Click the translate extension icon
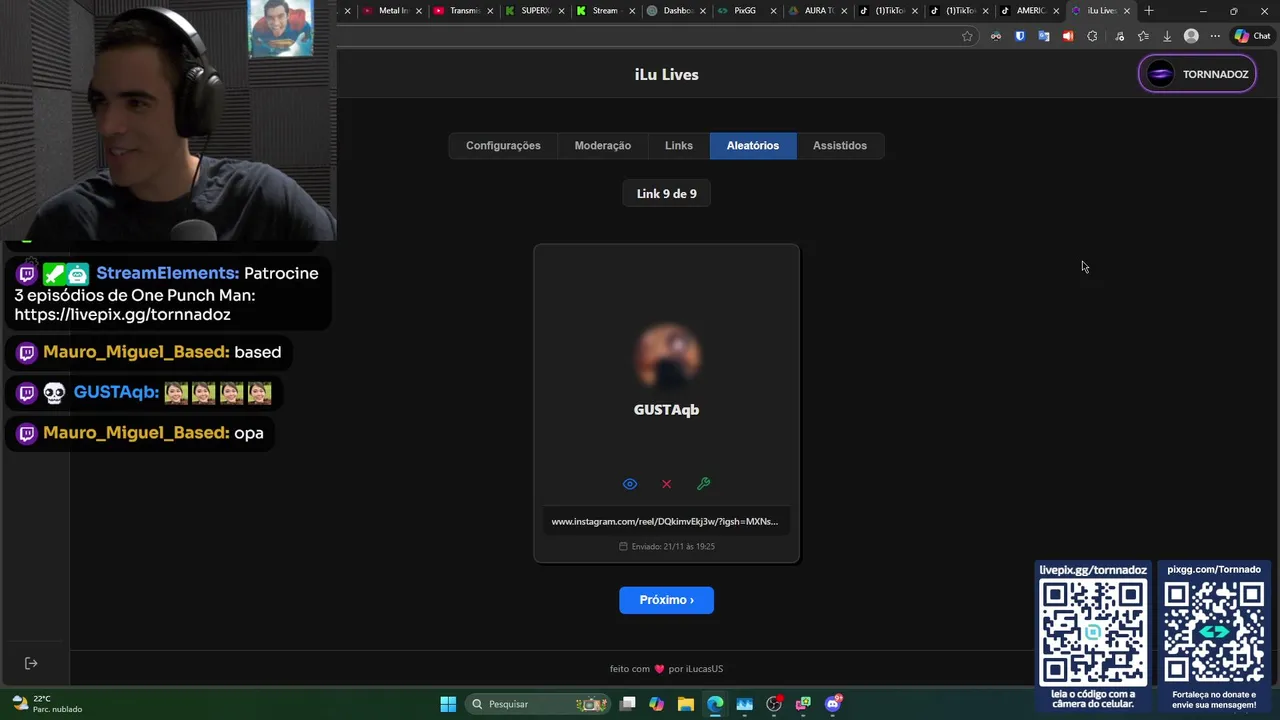This screenshot has height=720, width=1280. pos(1044,36)
